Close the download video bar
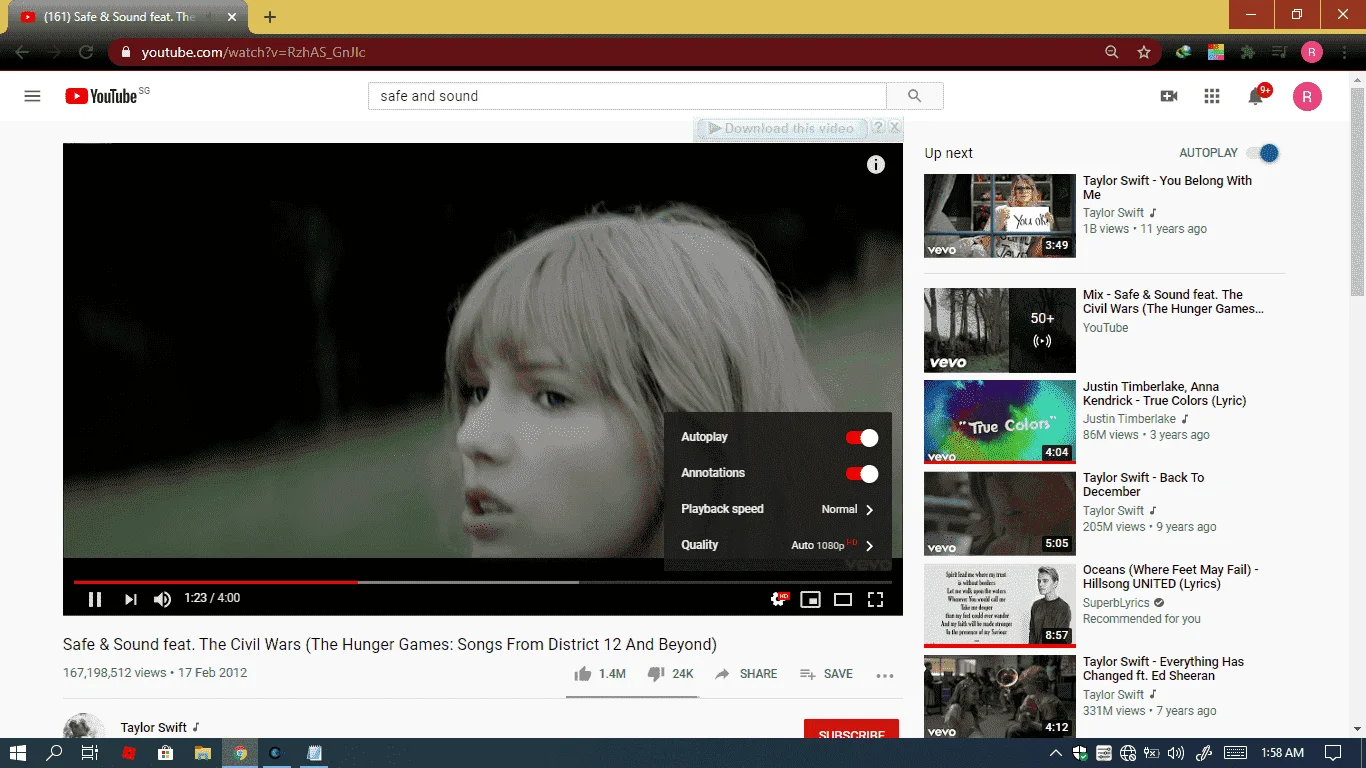Screen dimensions: 1366x768 pyautogui.click(x=895, y=128)
